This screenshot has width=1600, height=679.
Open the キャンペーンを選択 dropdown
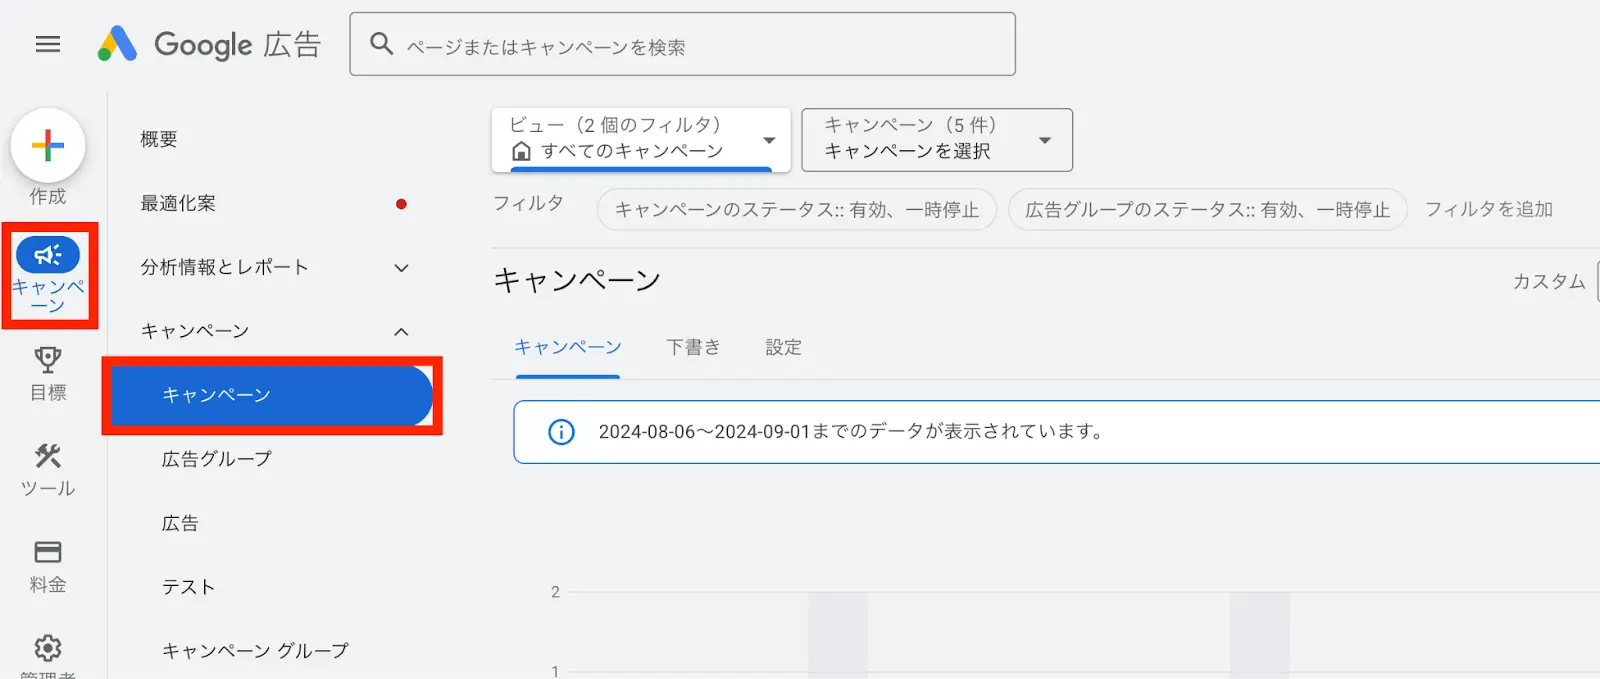(935, 140)
